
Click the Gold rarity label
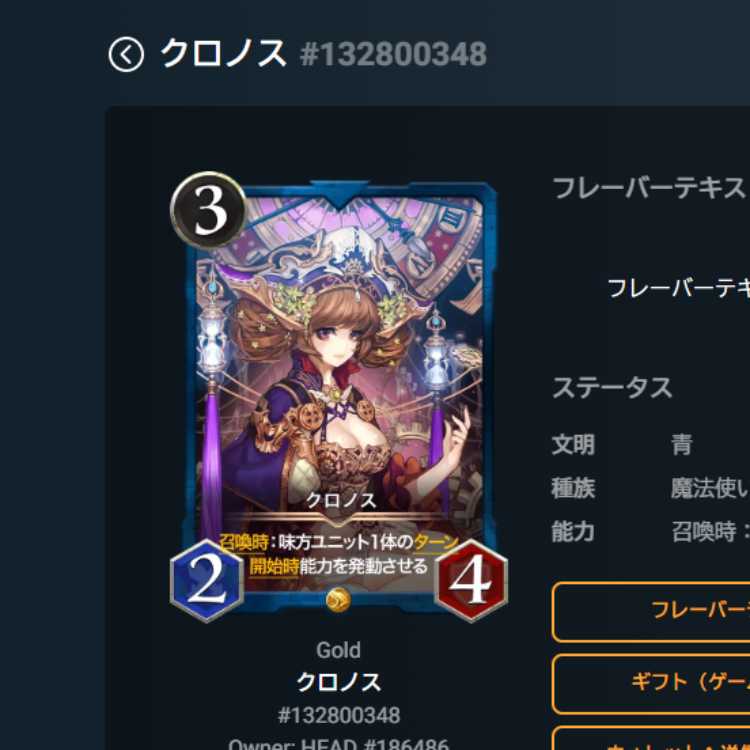tap(338, 650)
